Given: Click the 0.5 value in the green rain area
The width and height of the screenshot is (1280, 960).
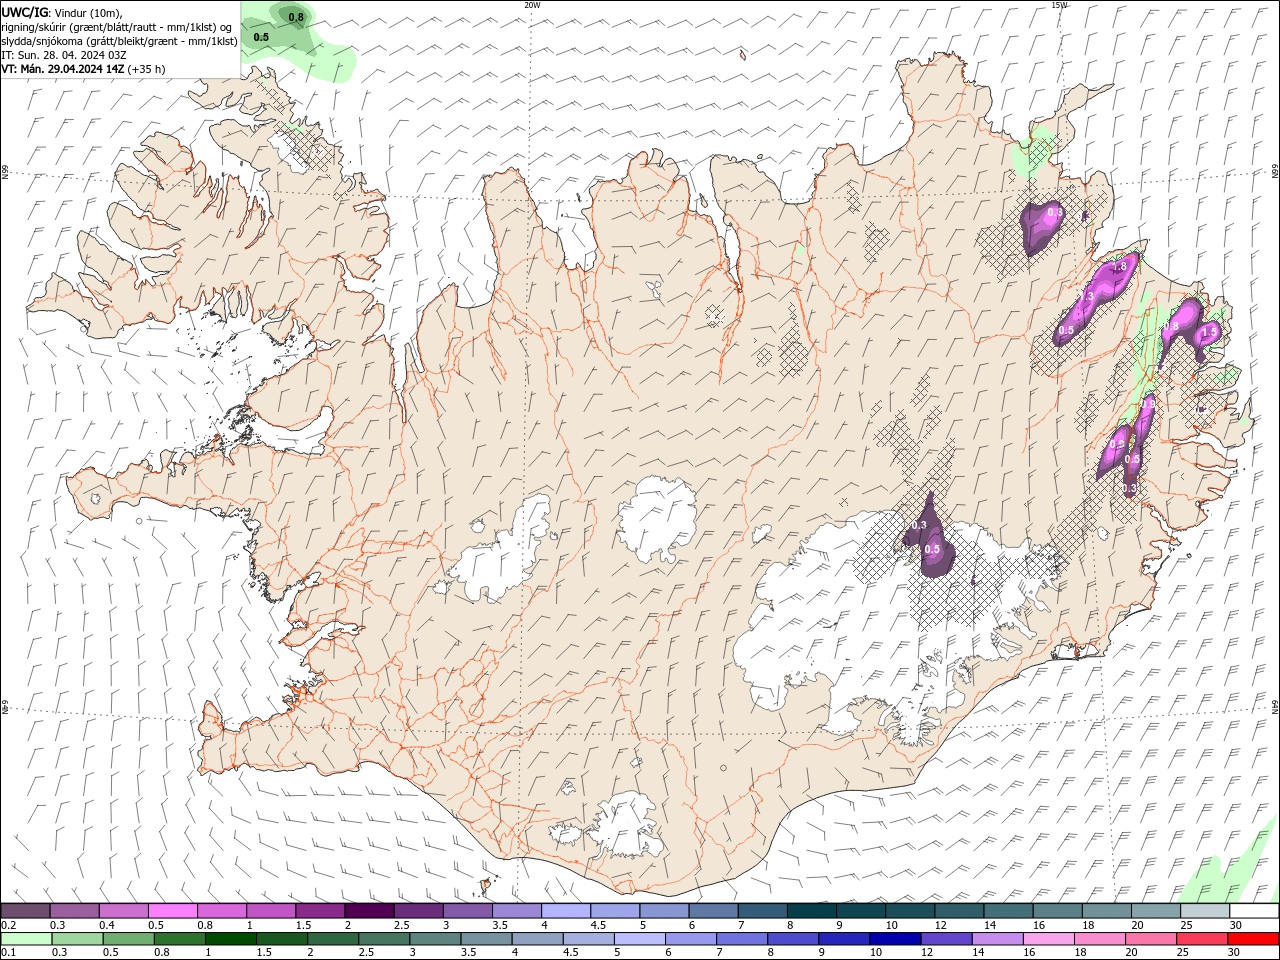Looking at the screenshot, I should tap(261, 37).
